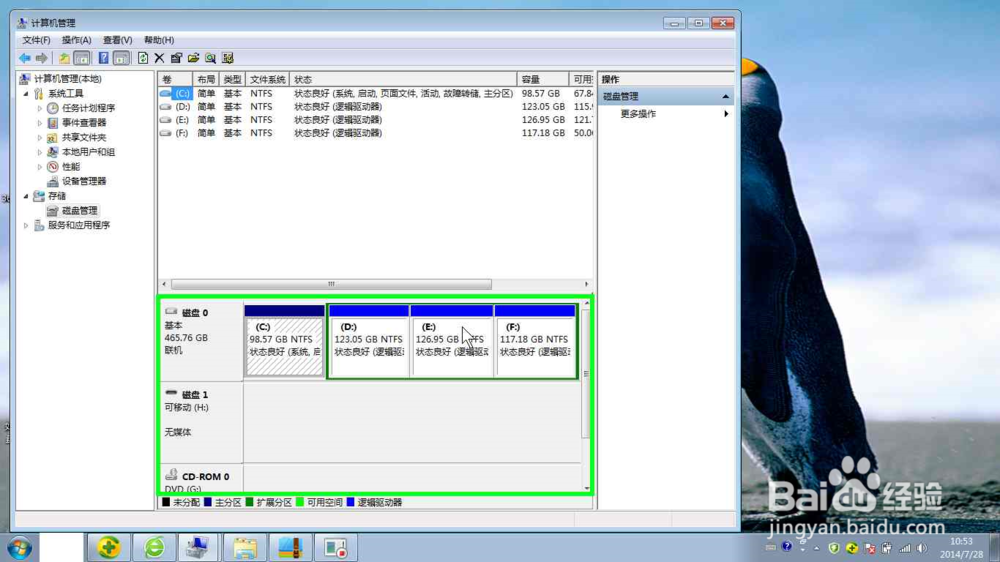Collapse the 磁盘管理 actions section

click(x=726, y=96)
